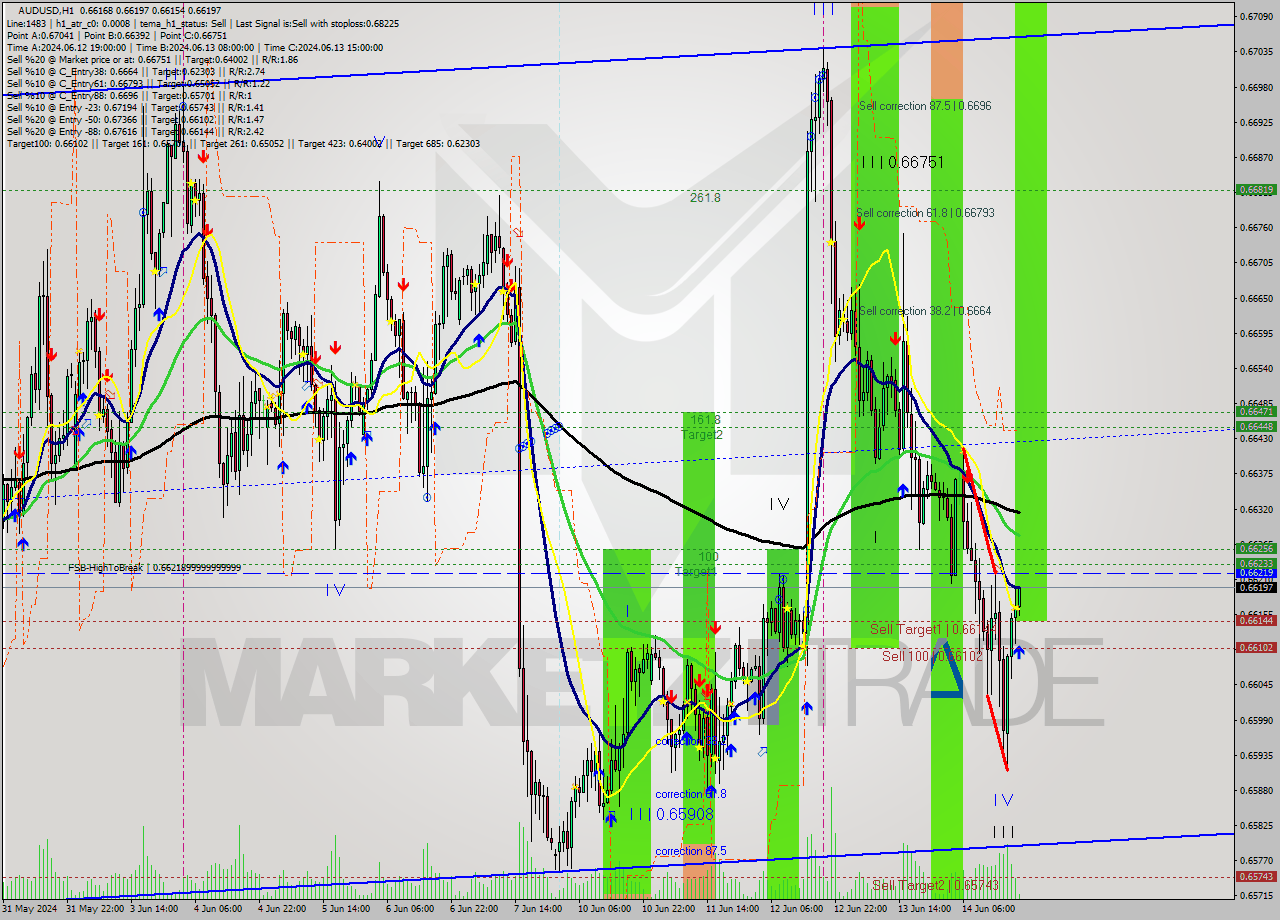Click the green 0.66471 price tag
Viewport: 1280px width, 920px height.
[x=1257, y=411]
